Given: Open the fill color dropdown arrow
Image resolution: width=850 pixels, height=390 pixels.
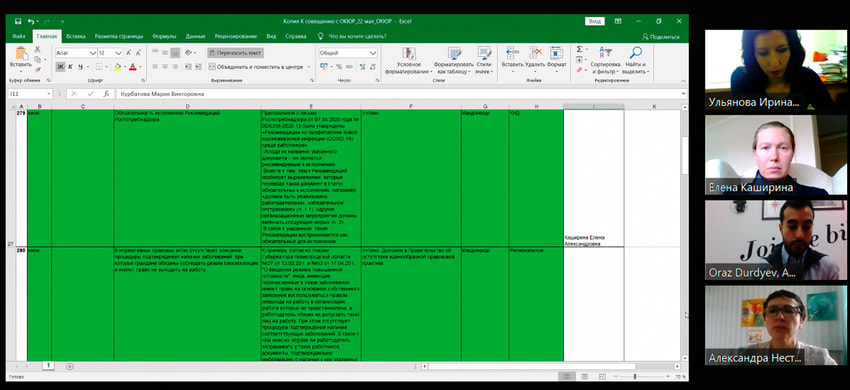Looking at the screenshot, I should pos(124,67).
